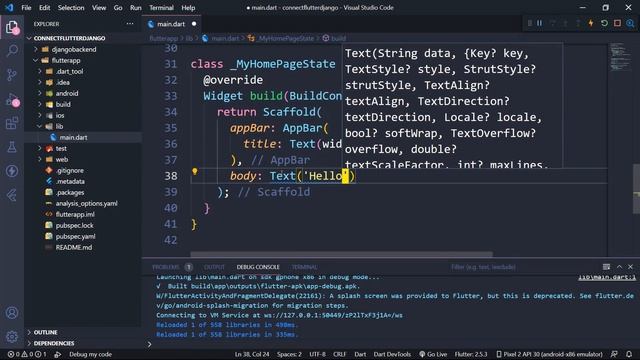
Task: Open Explorer more actions ellipsis
Action: coord(130,24)
